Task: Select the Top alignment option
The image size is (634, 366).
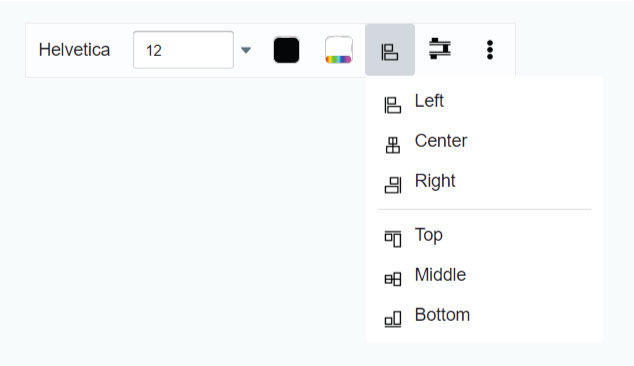Action: coord(484,239)
